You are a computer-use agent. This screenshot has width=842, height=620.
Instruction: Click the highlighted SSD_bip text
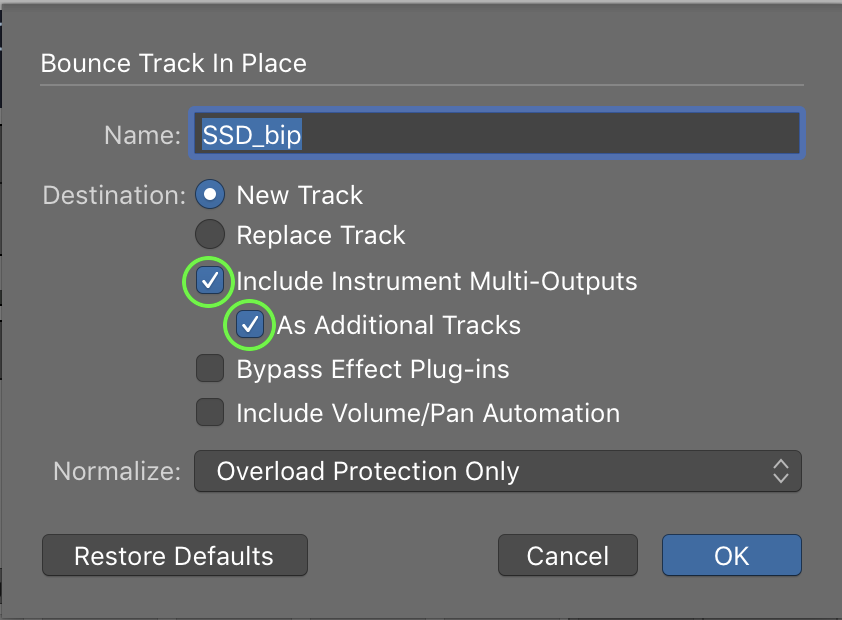tap(252, 135)
